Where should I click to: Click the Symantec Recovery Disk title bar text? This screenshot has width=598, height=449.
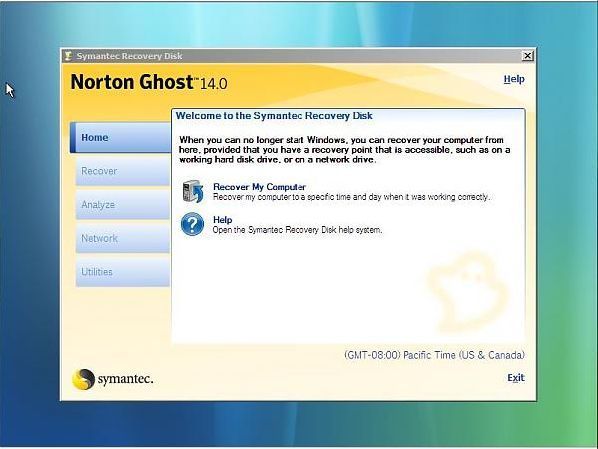pos(129,56)
